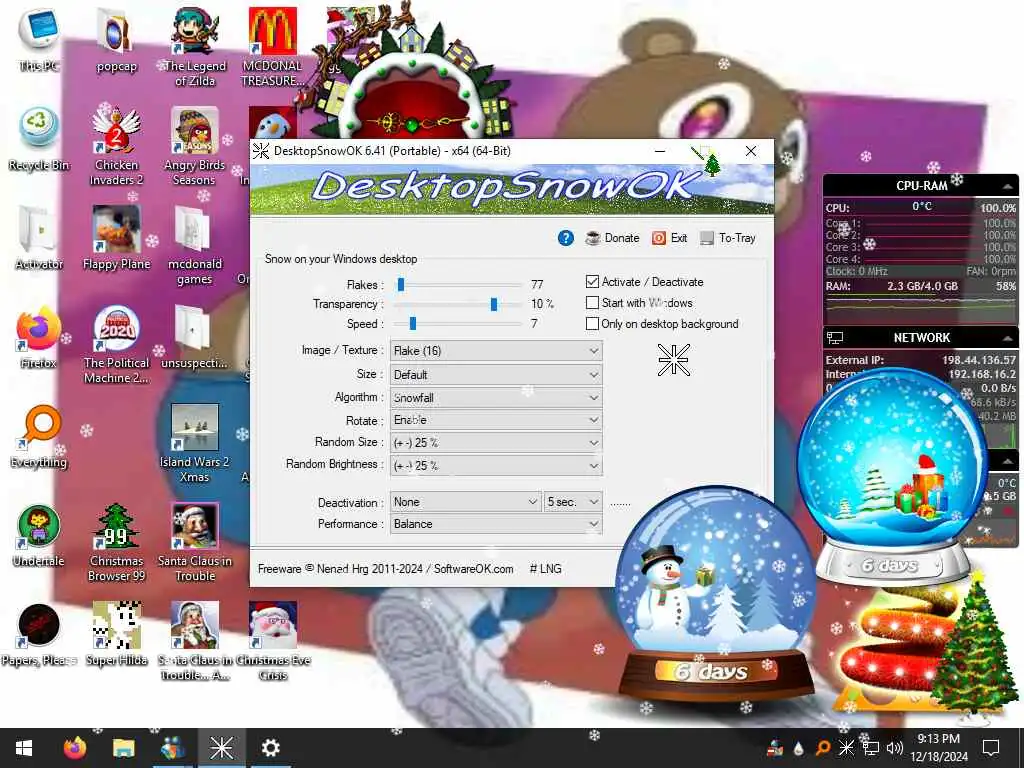Open the 5 sec. delay dropdown

(573, 502)
